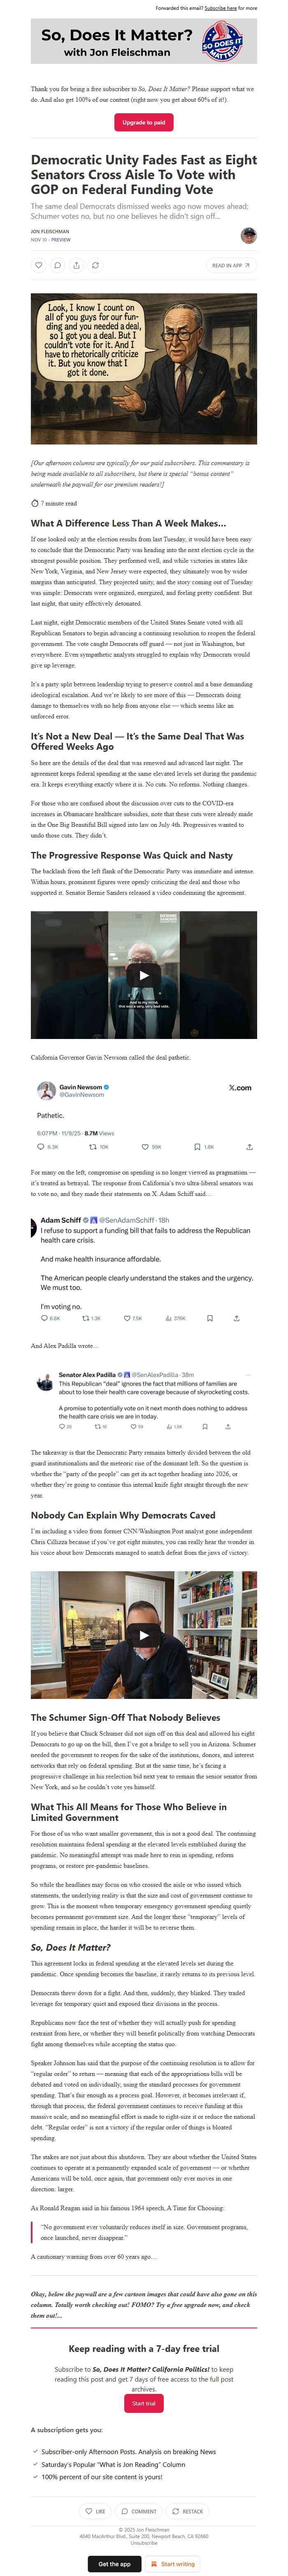The width and height of the screenshot is (288, 2576).
Task: Open the Schumer cartoon image
Action: pos(144,368)
